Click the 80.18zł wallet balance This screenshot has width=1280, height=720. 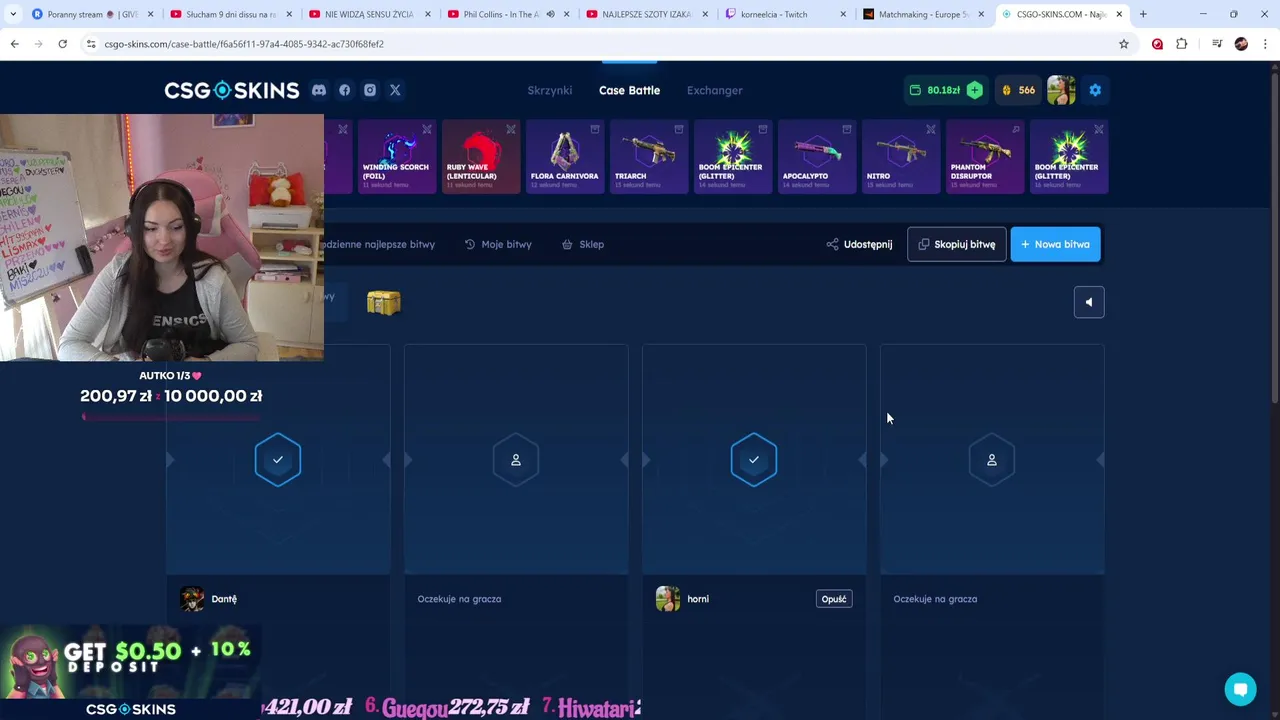click(x=935, y=90)
